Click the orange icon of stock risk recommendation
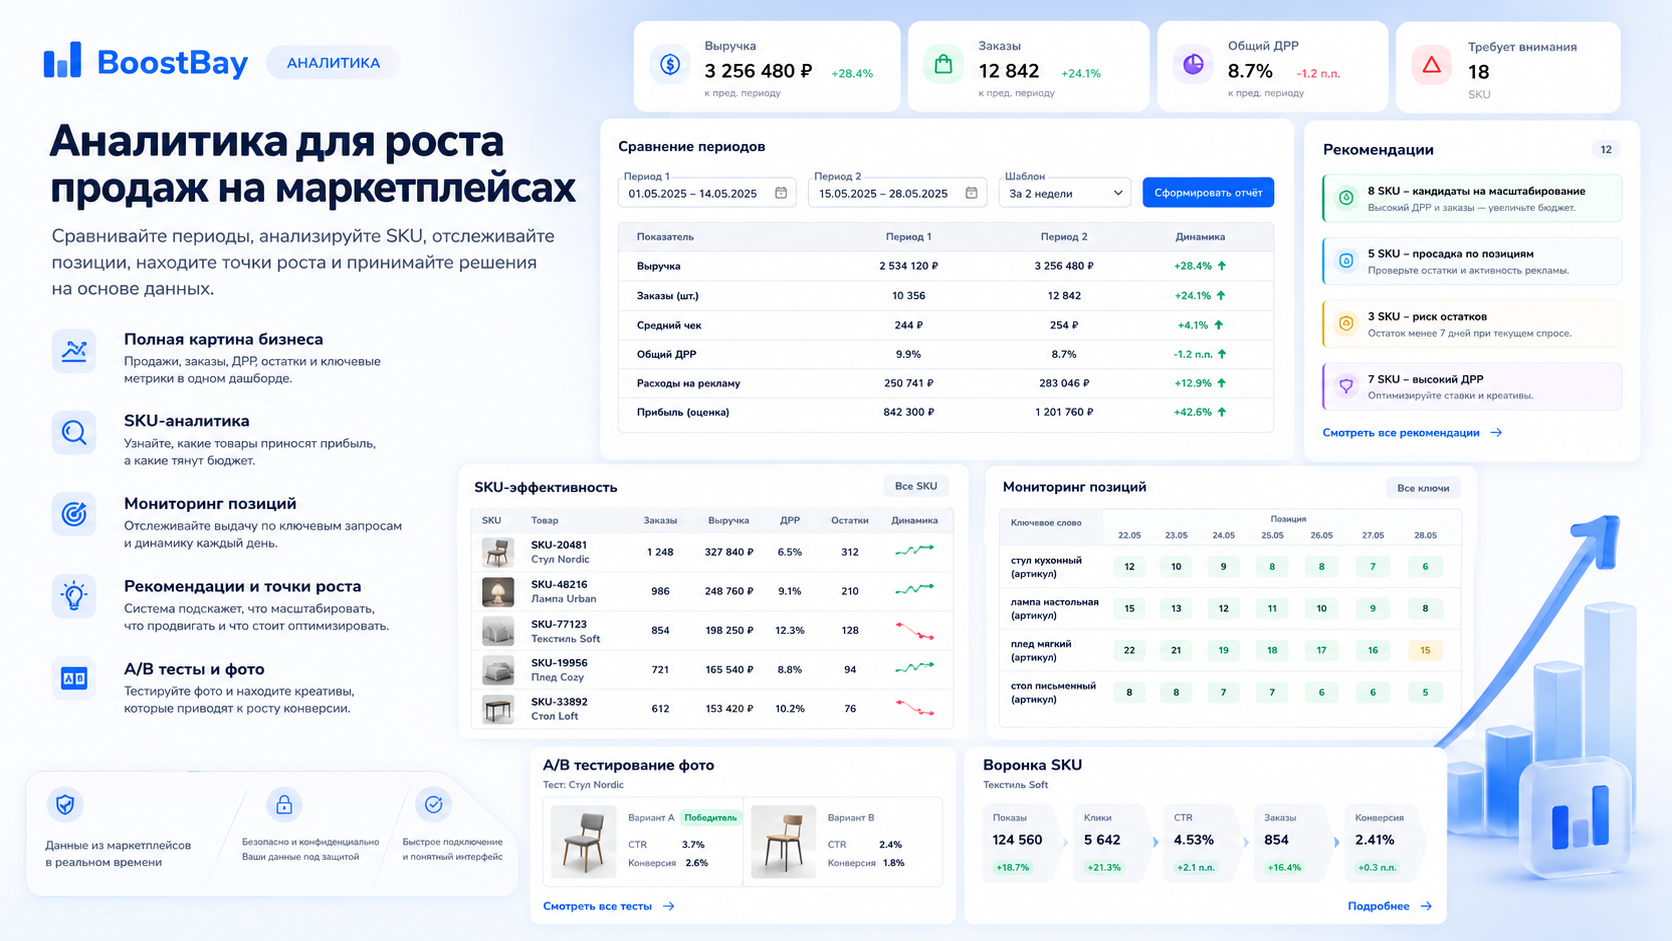 pyautogui.click(x=1346, y=323)
